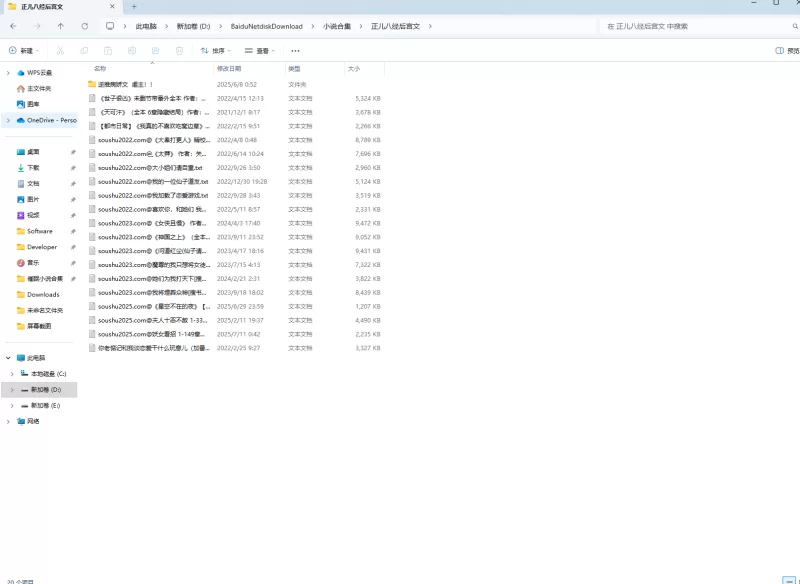Click the monitor icon in address bar
This screenshot has height=584, width=800.
tap(110, 26)
